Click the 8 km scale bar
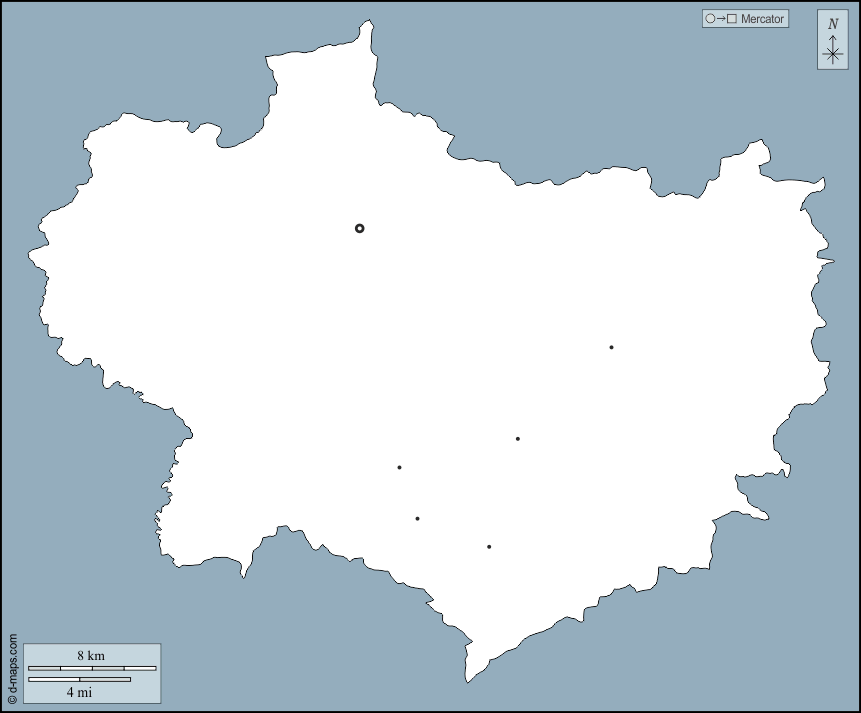This screenshot has height=713, width=861. (92, 667)
